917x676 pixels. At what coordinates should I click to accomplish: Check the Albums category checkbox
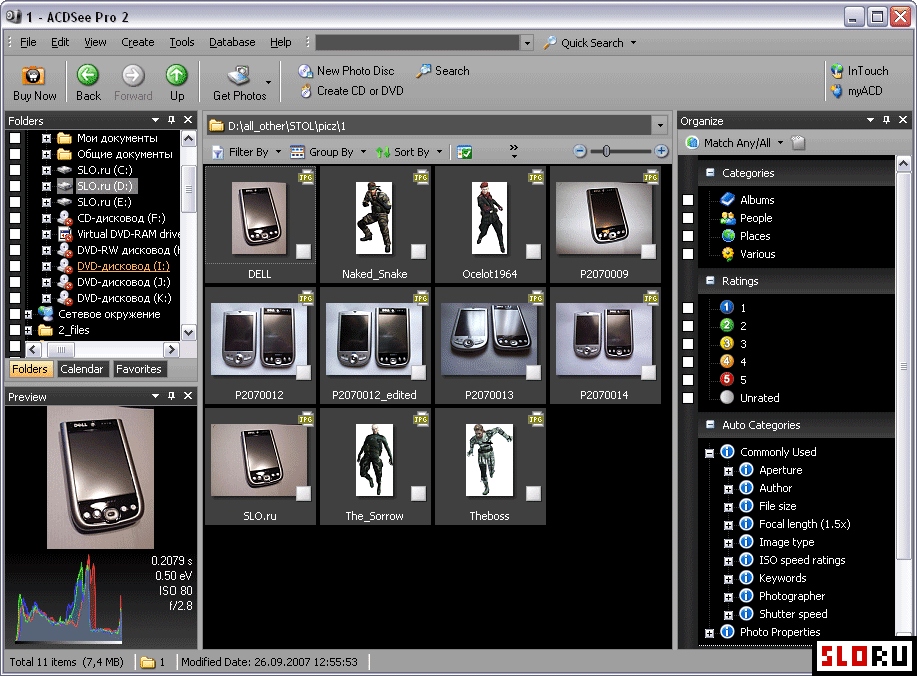point(688,200)
